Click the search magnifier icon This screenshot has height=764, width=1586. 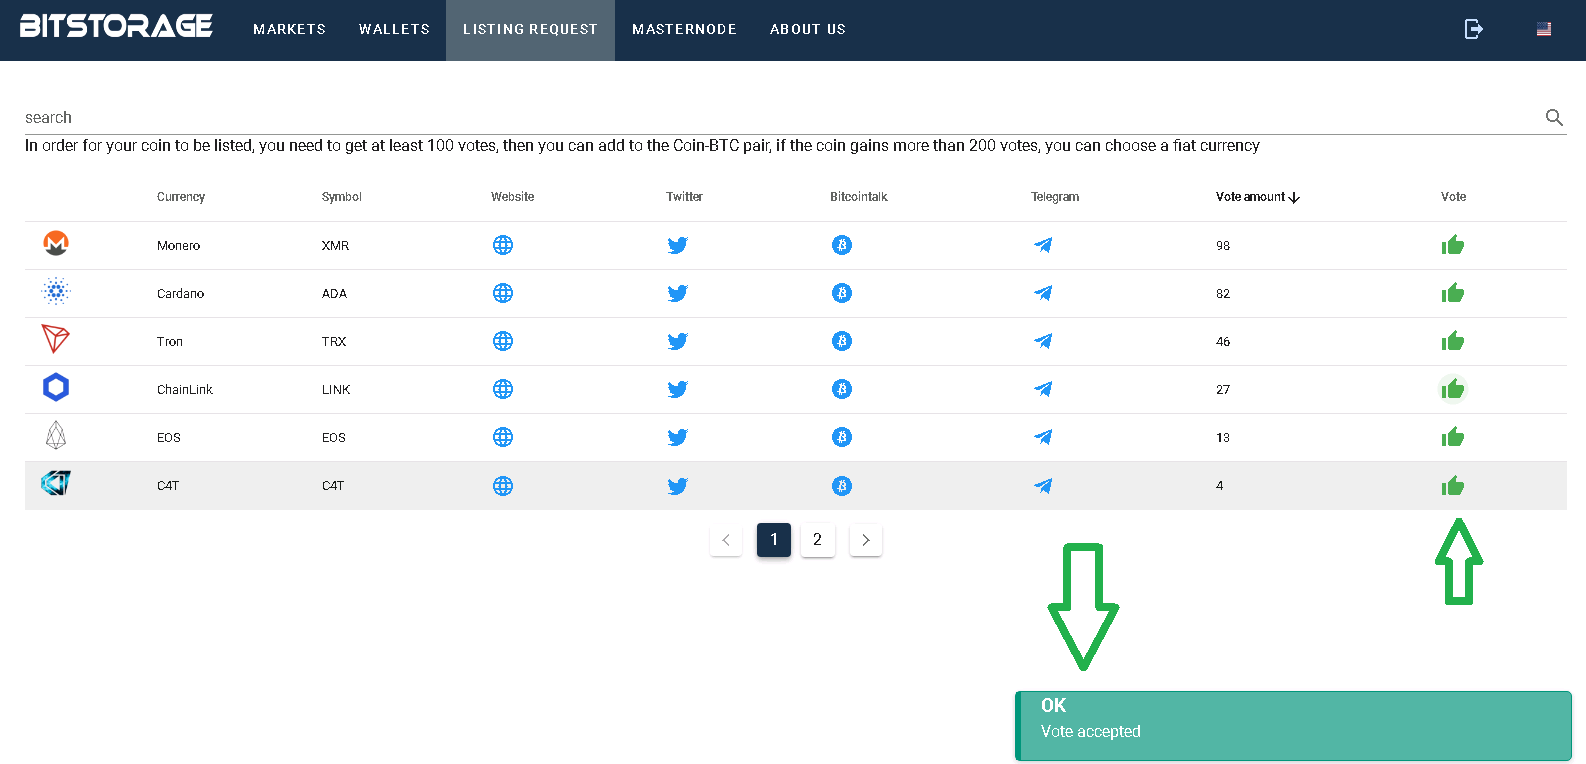pos(1554,117)
